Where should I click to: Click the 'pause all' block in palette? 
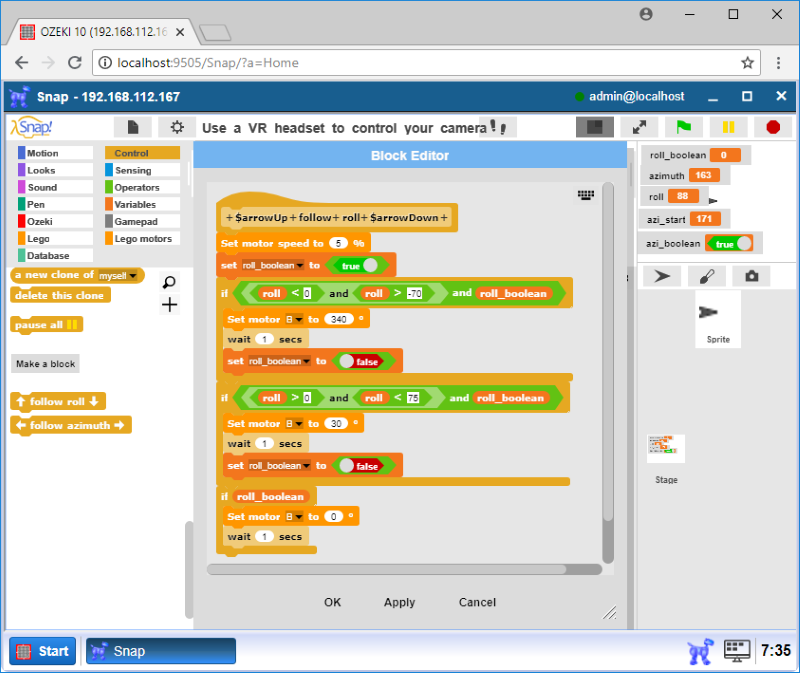tap(46, 325)
